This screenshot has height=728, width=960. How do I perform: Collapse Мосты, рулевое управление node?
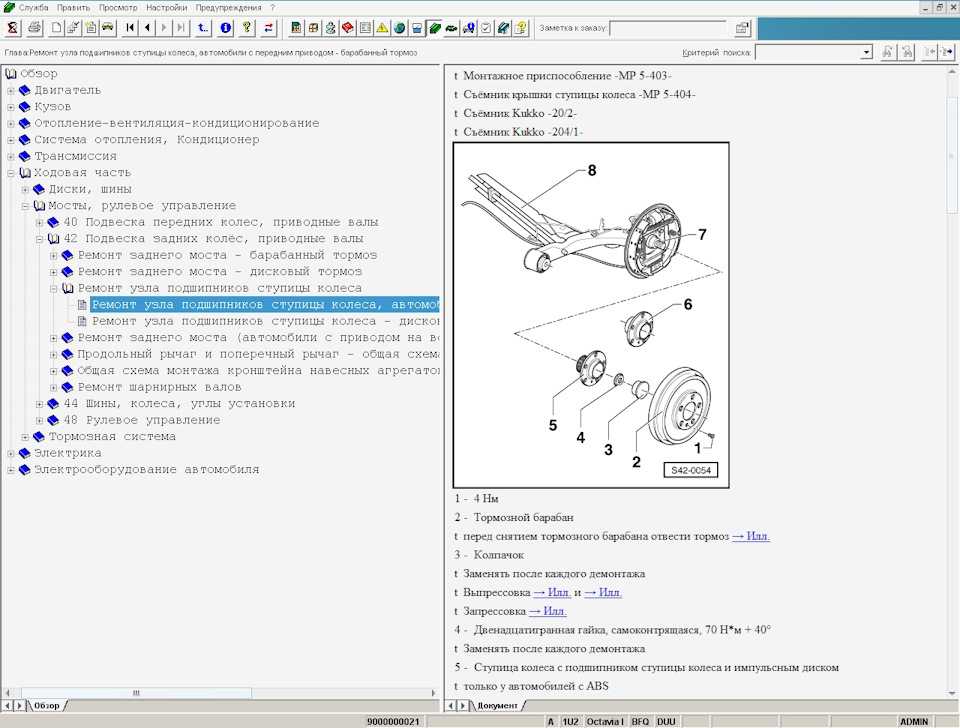point(25,206)
